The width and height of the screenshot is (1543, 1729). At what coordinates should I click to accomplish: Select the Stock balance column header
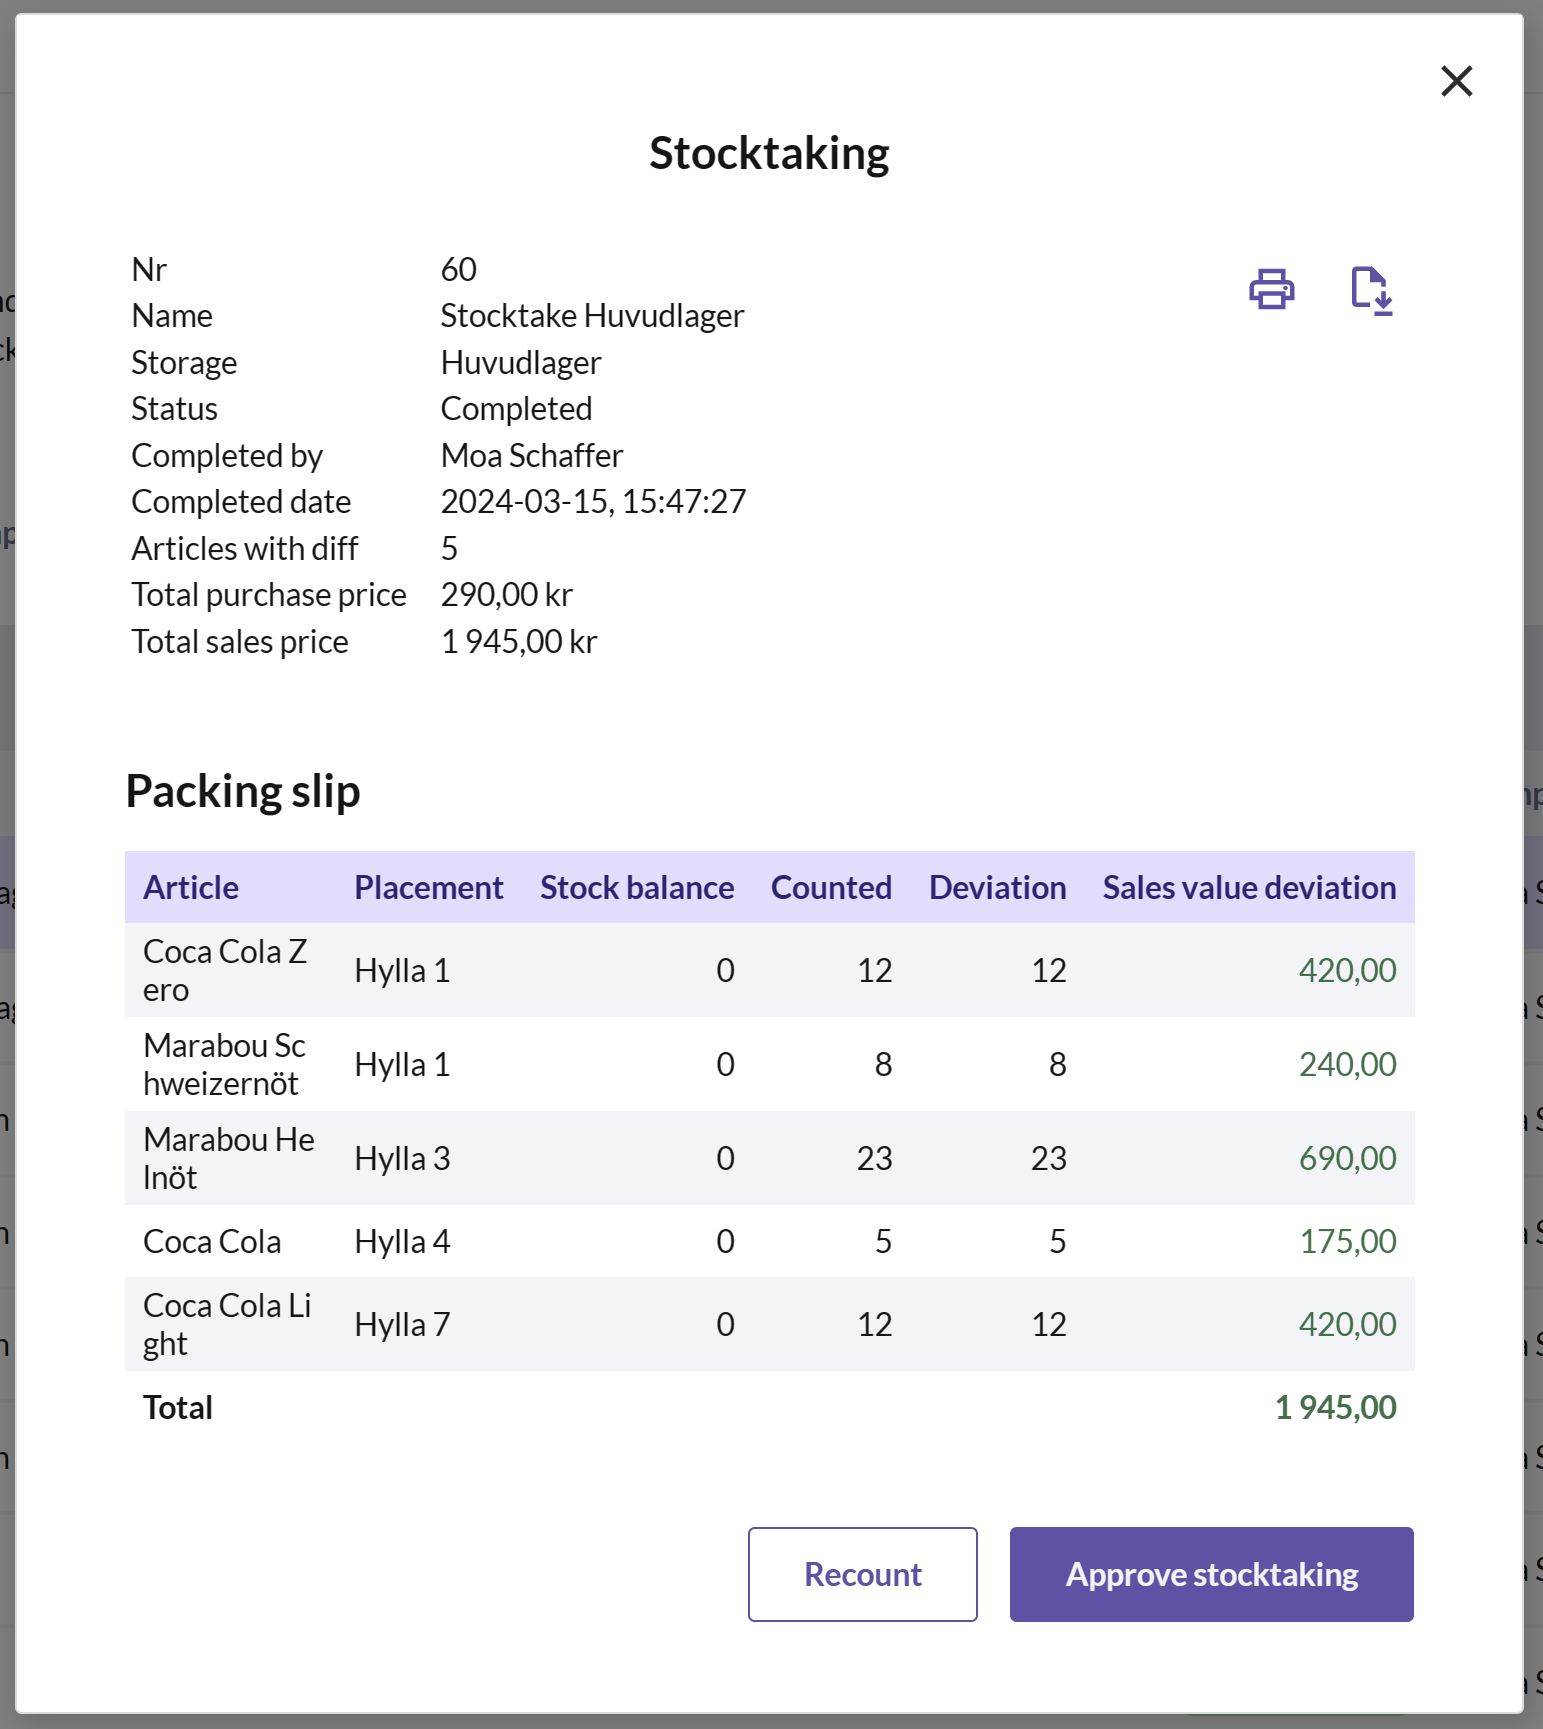pyautogui.click(x=637, y=888)
